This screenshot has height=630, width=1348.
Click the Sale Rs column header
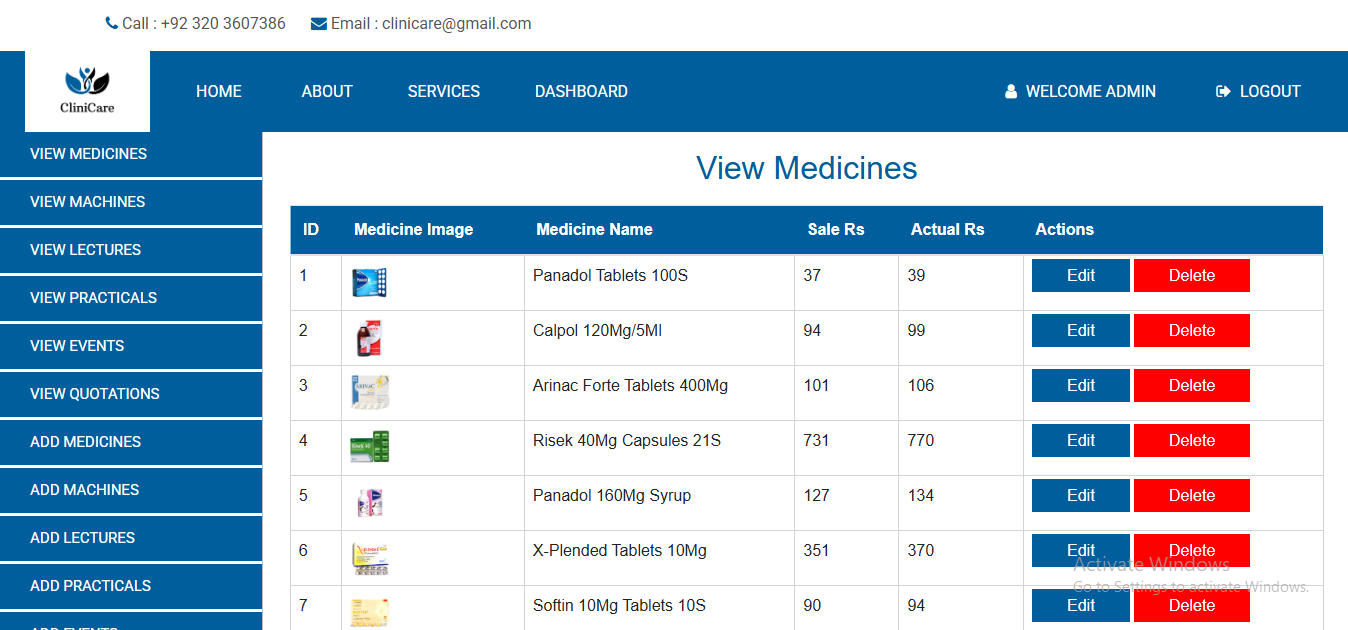[x=836, y=230]
